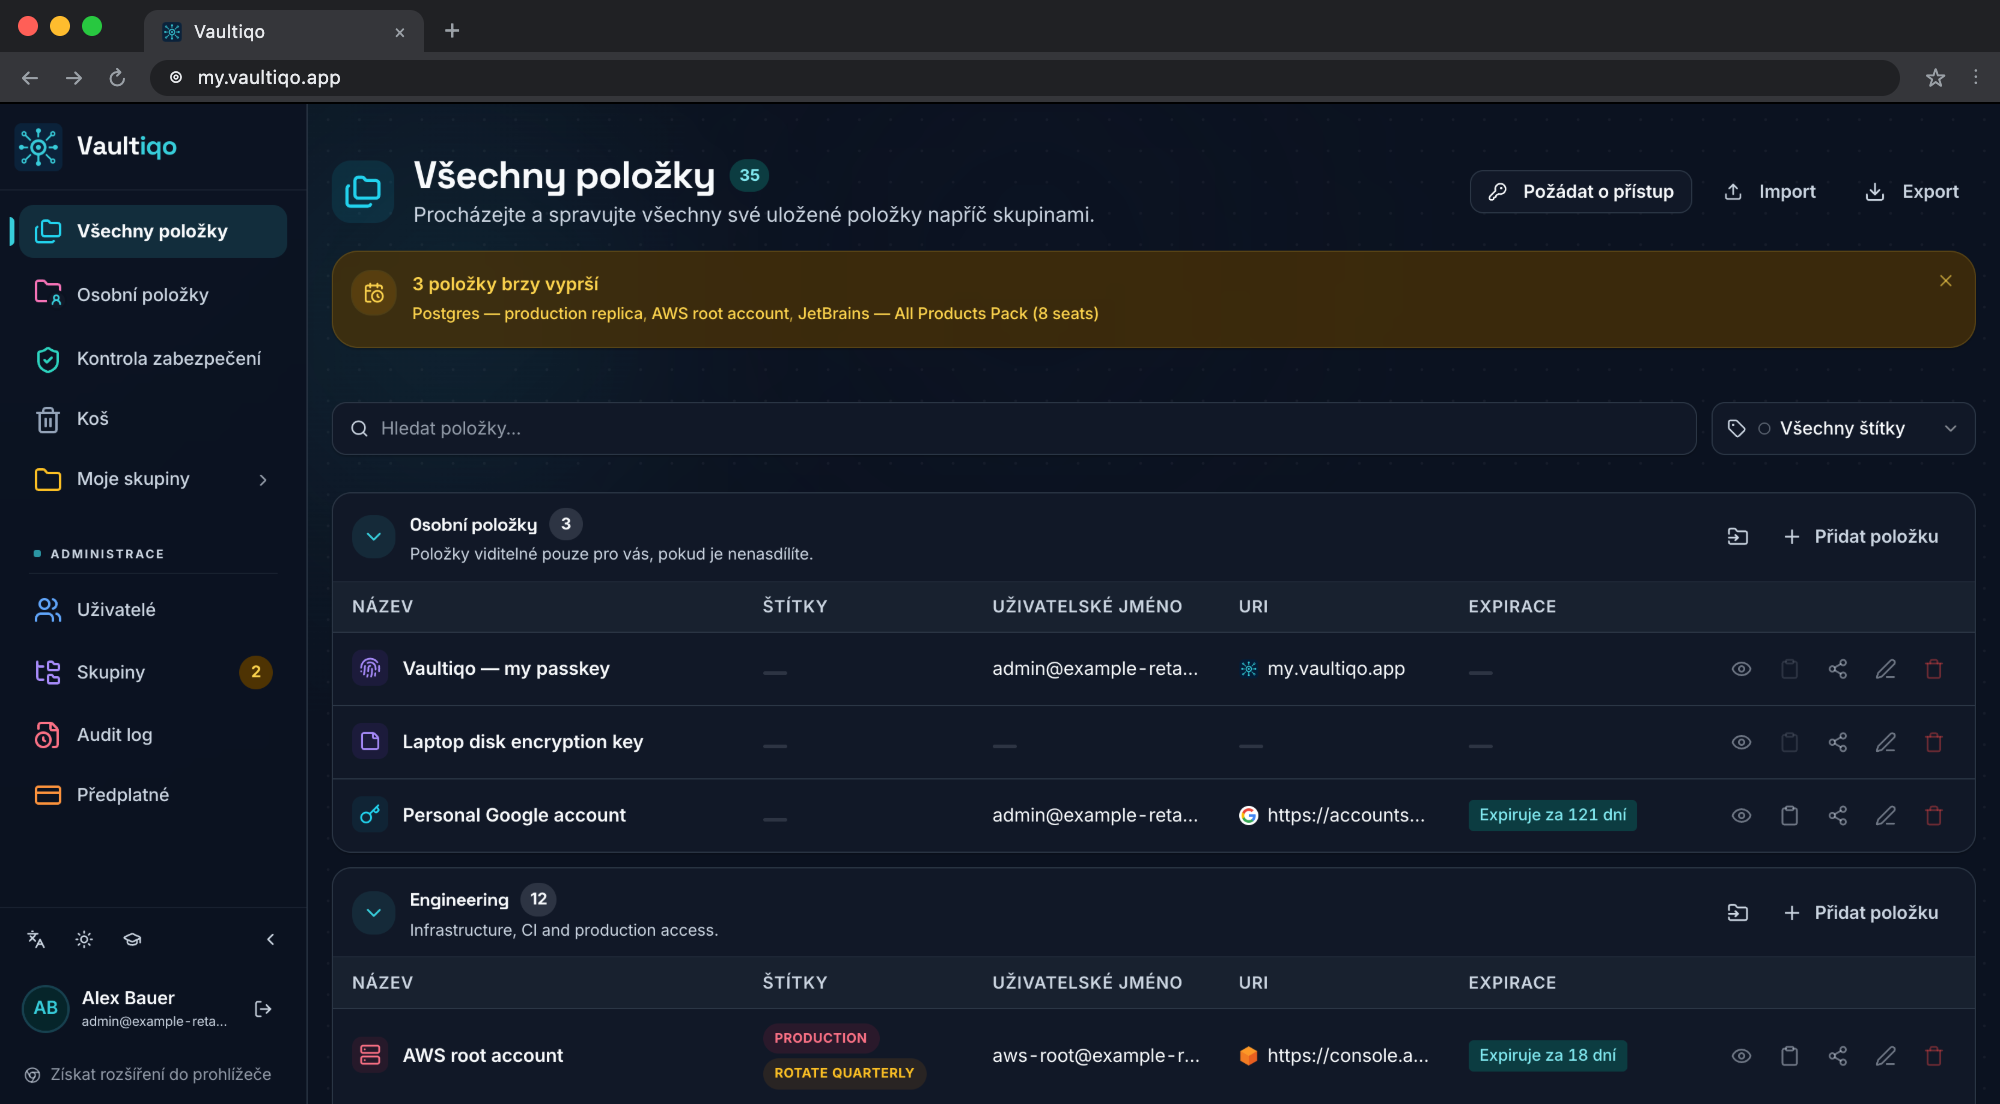Reload the browser page
Screen dimensions: 2000x1104
[117, 78]
